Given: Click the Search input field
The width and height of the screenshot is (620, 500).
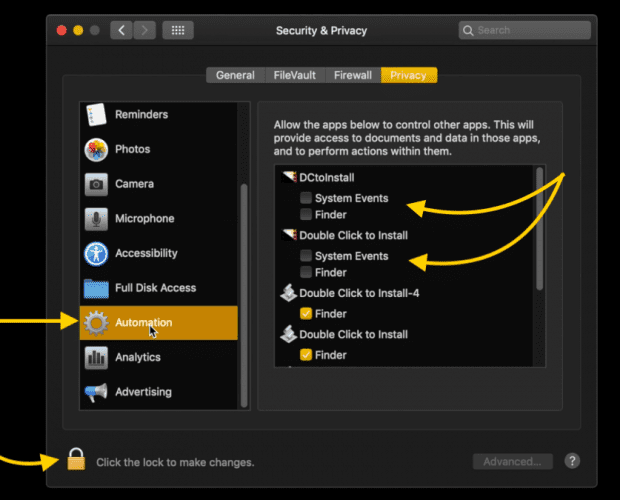Looking at the screenshot, I should coord(525,30).
